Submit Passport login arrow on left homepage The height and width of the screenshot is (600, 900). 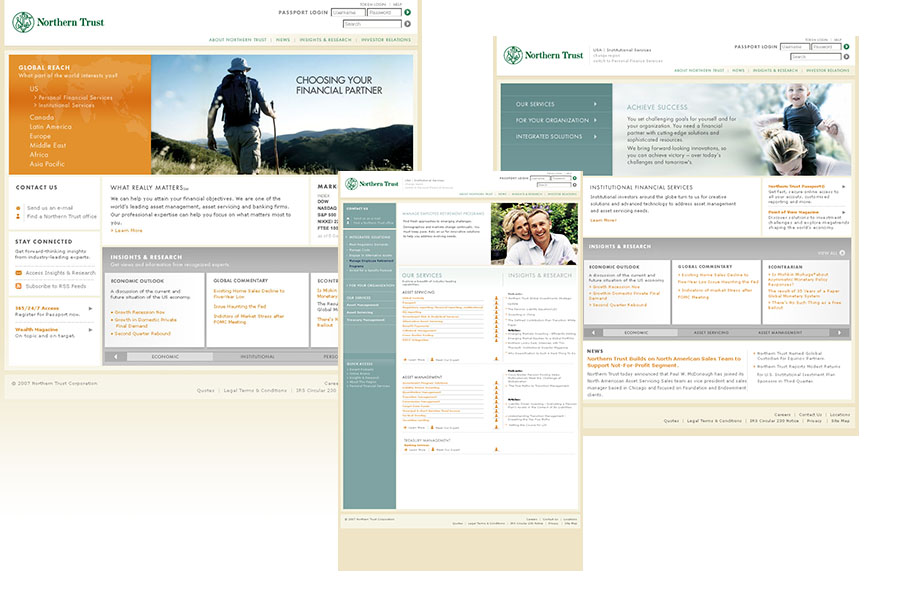(x=408, y=12)
